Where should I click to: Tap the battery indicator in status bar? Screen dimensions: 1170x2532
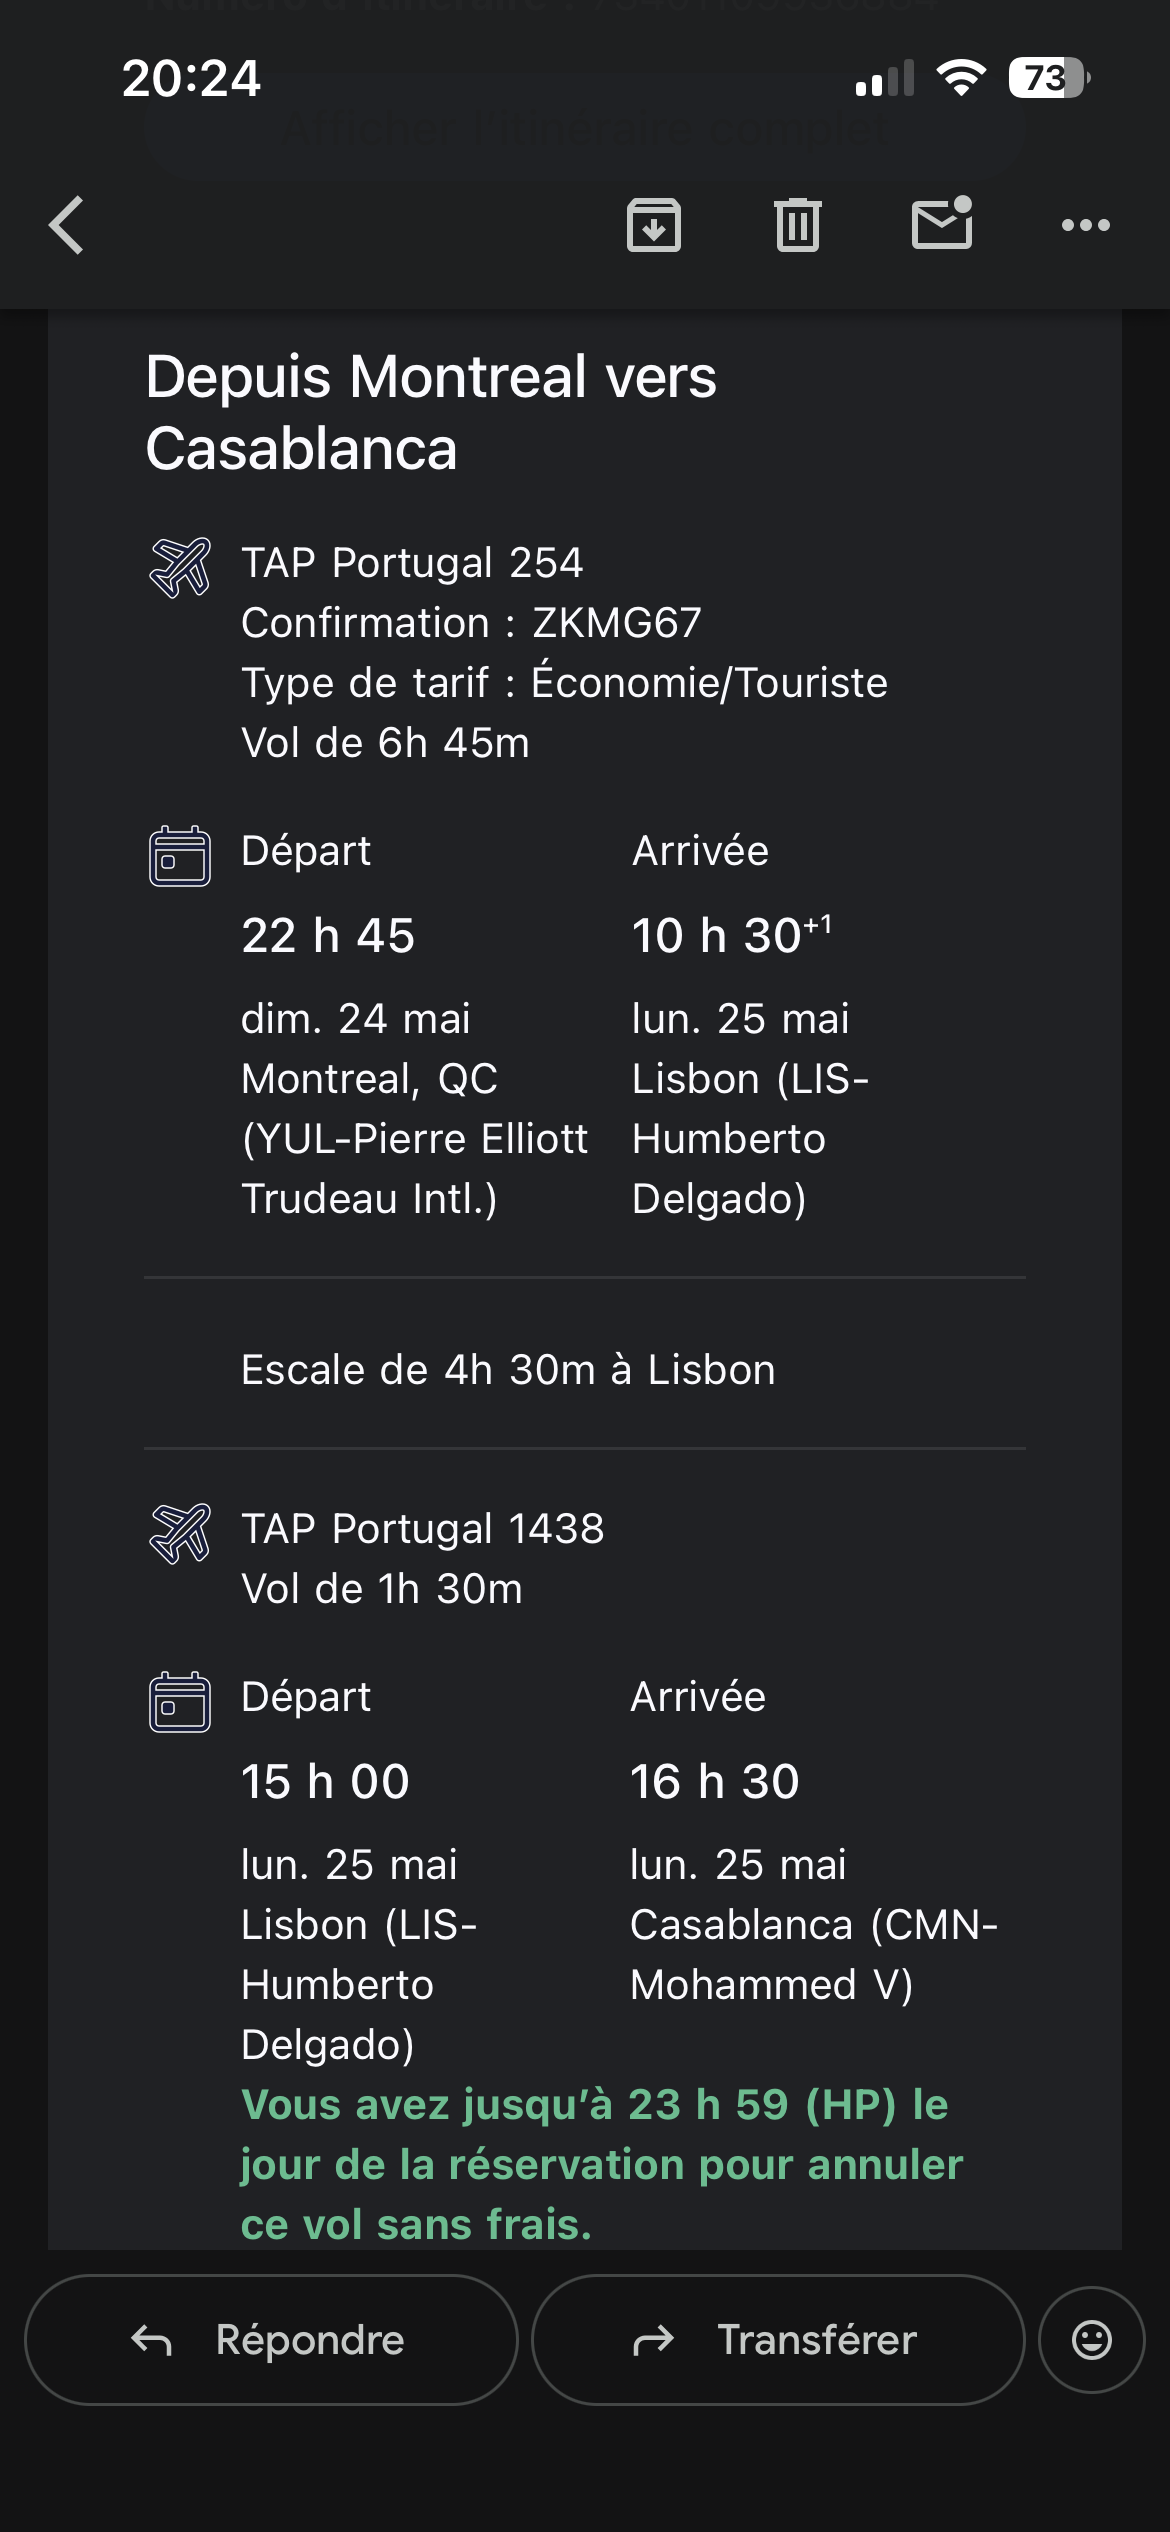click(1047, 78)
